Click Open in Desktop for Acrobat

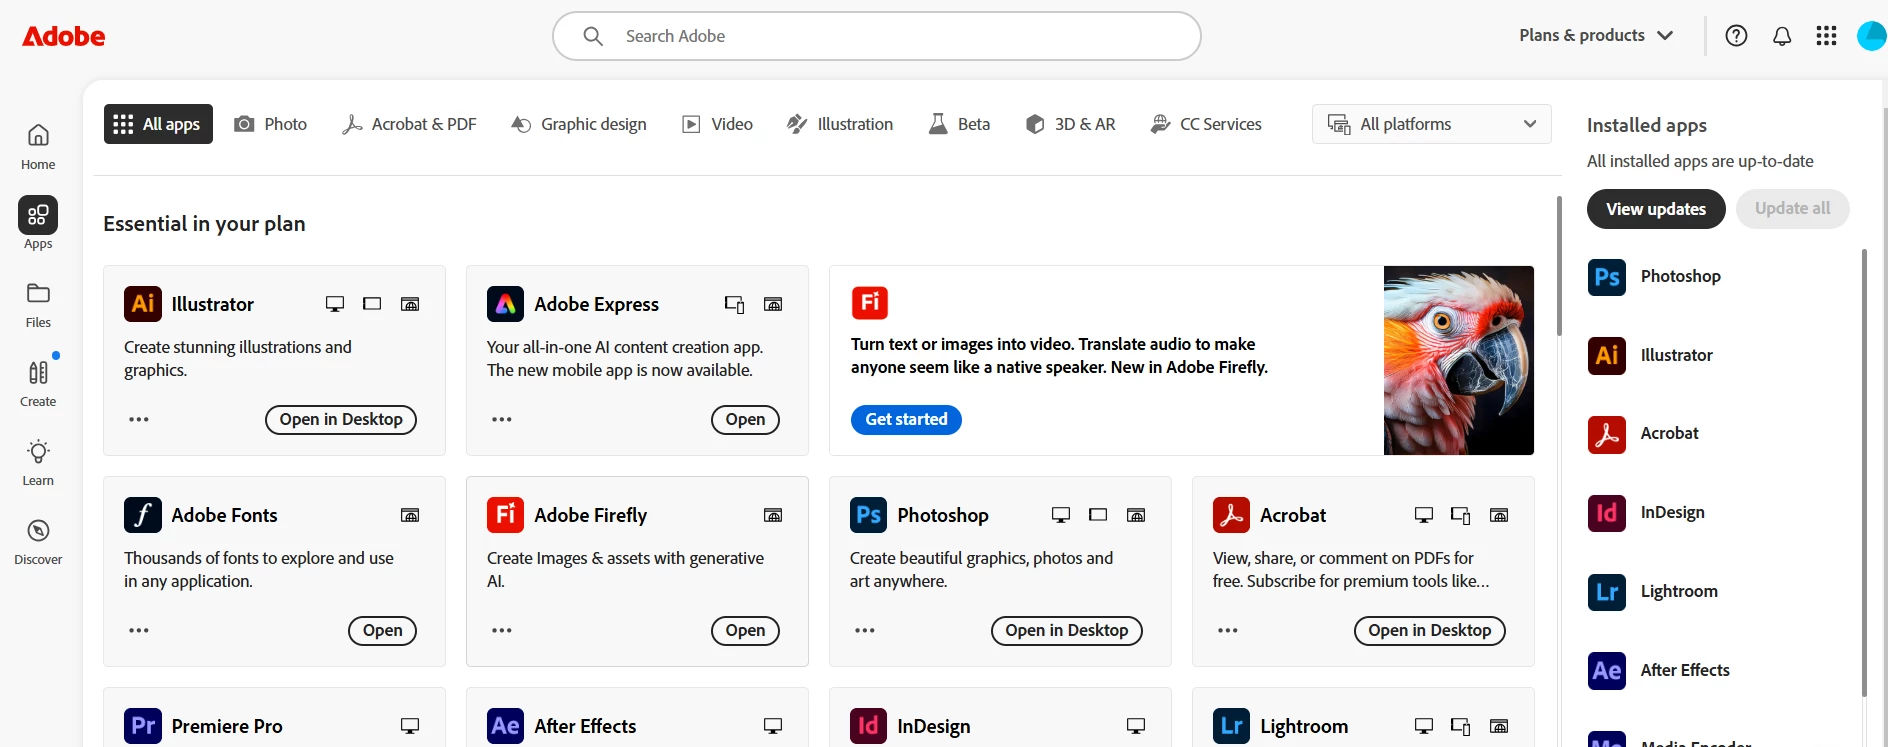(x=1430, y=631)
